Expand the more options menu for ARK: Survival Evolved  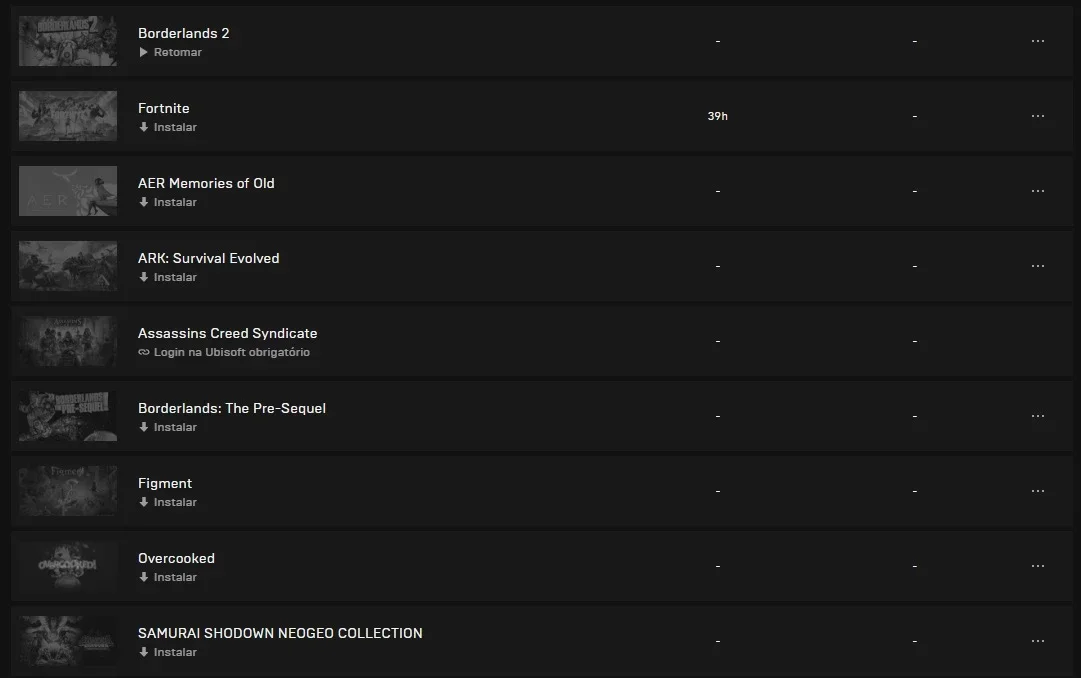pos(1038,266)
